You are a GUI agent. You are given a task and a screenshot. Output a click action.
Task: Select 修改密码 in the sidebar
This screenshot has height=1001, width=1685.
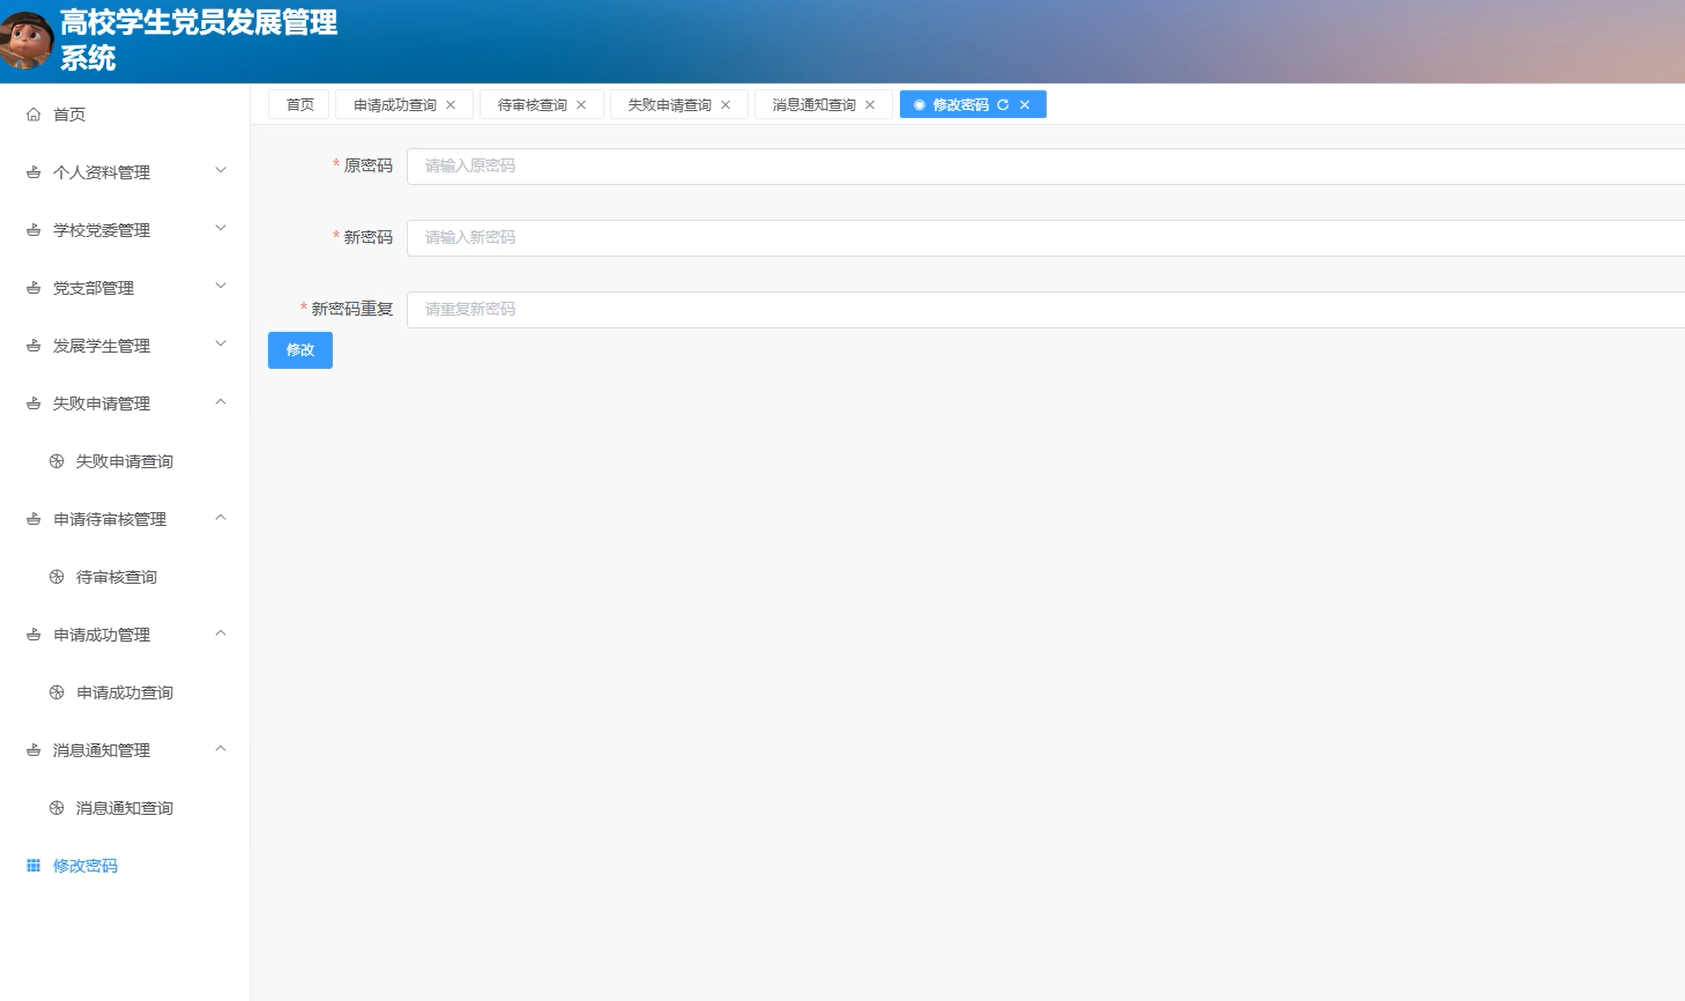point(86,865)
